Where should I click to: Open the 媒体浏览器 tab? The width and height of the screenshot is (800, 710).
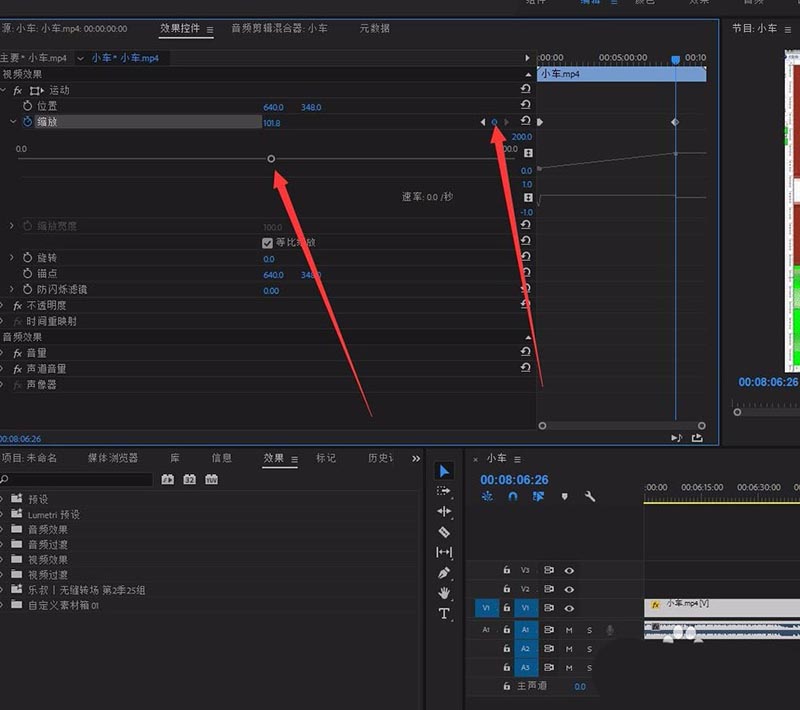[113, 458]
